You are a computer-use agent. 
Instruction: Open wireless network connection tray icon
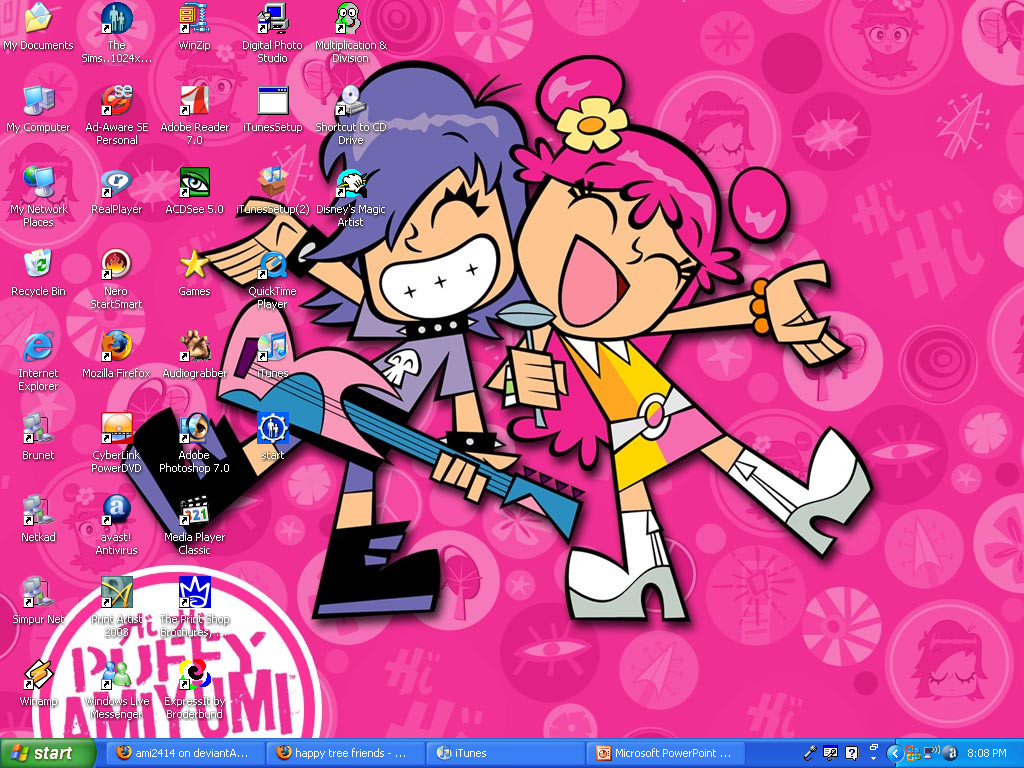(x=932, y=753)
